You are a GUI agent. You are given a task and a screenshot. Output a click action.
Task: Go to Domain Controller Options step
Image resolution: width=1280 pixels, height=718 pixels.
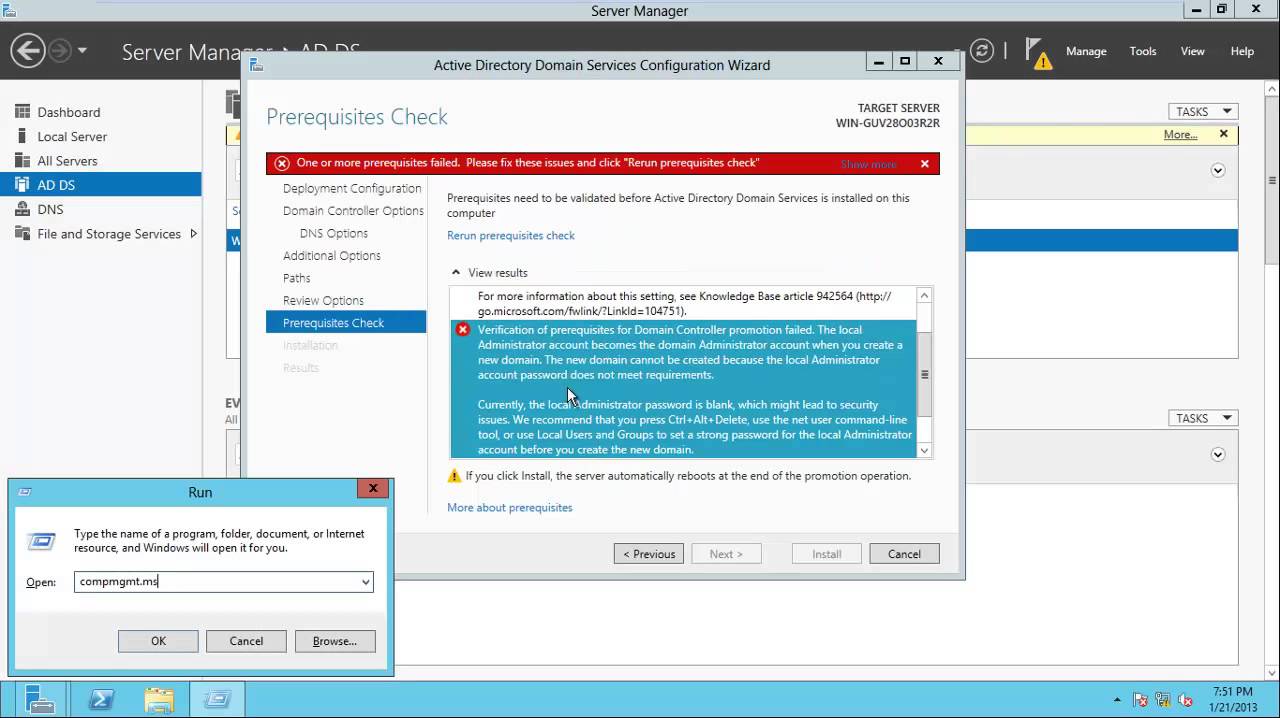[x=353, y=211]
